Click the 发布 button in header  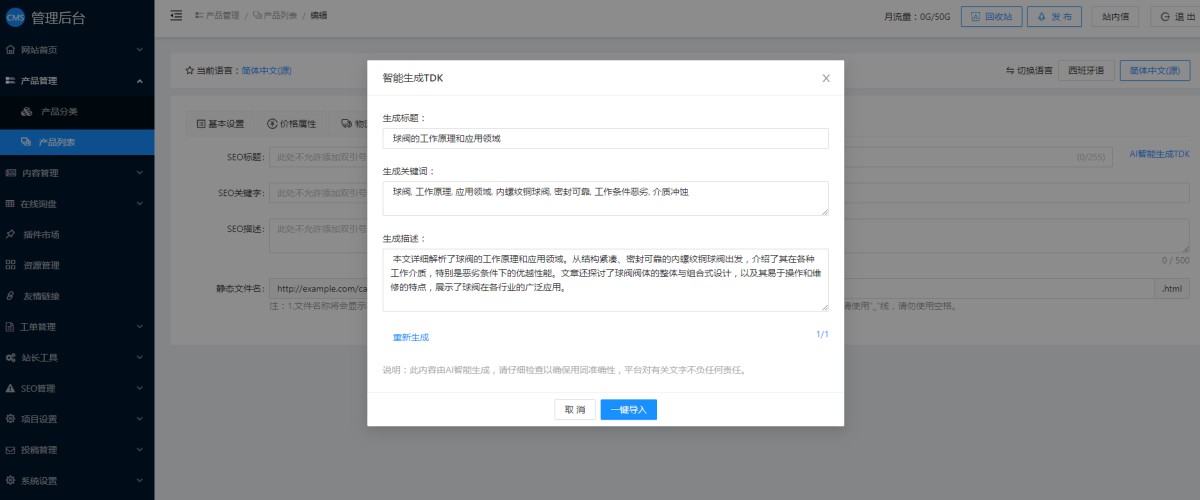1053,16
